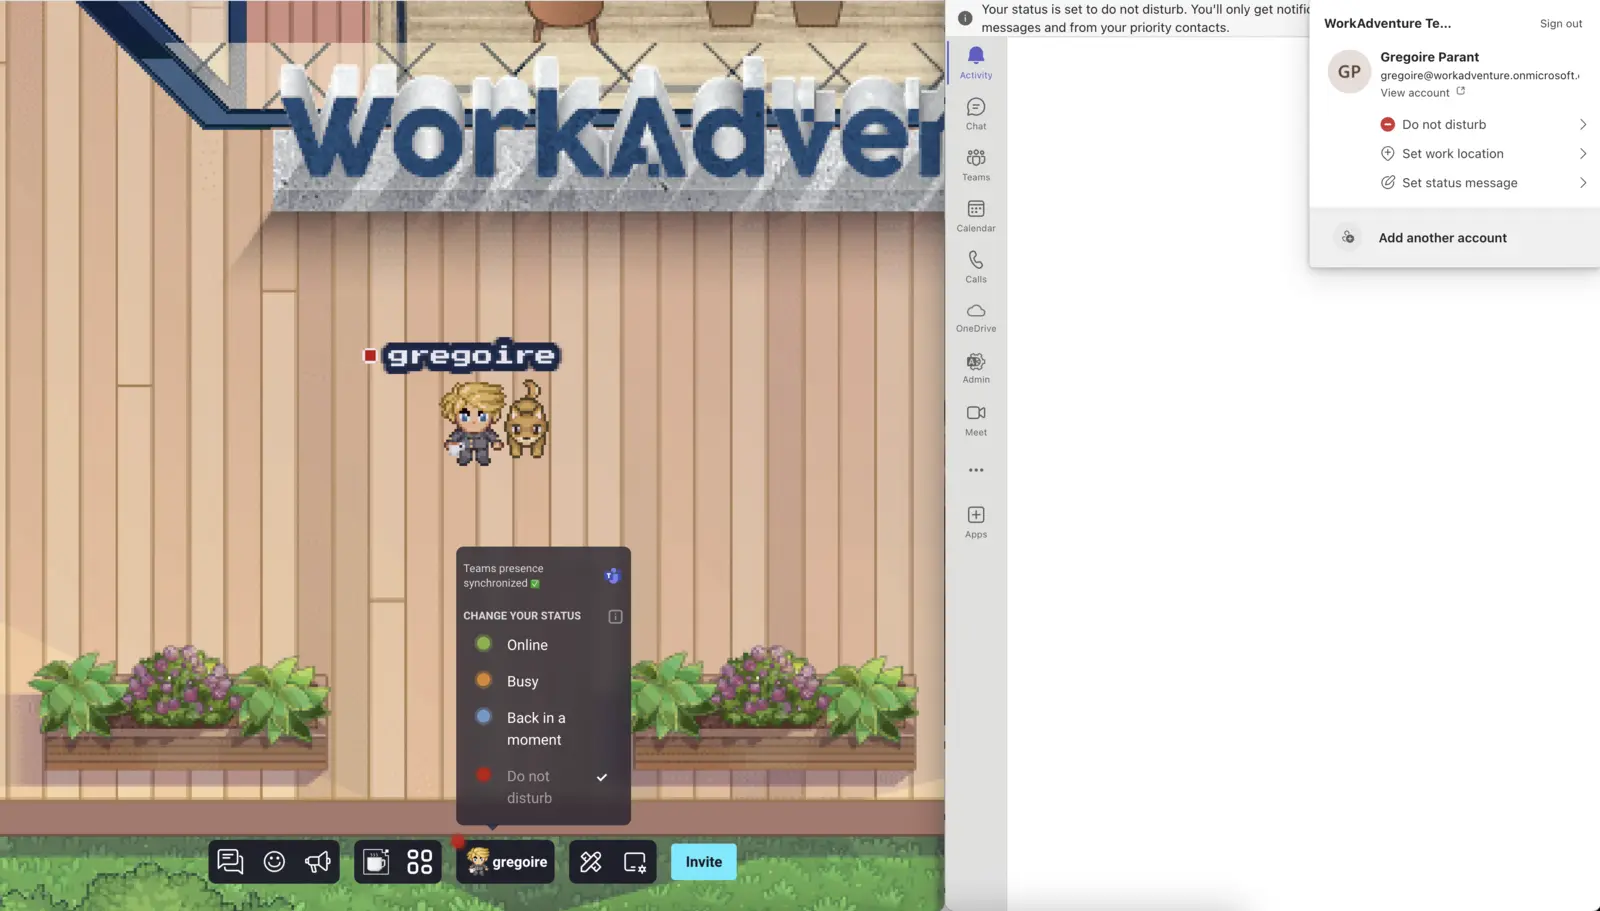Click the info icon beside Change Your Status
Viewport: 1600px width, 911px height.
615,616
